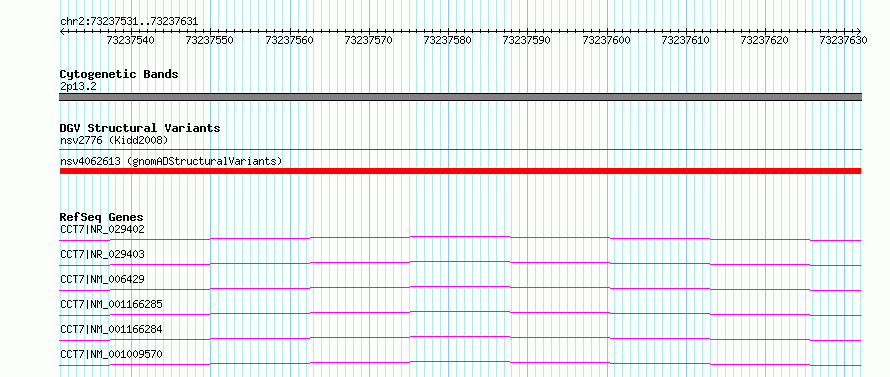
Task: Open the nsv4062613 gnomADStructuralVariants label
Action: coord(171,161)
